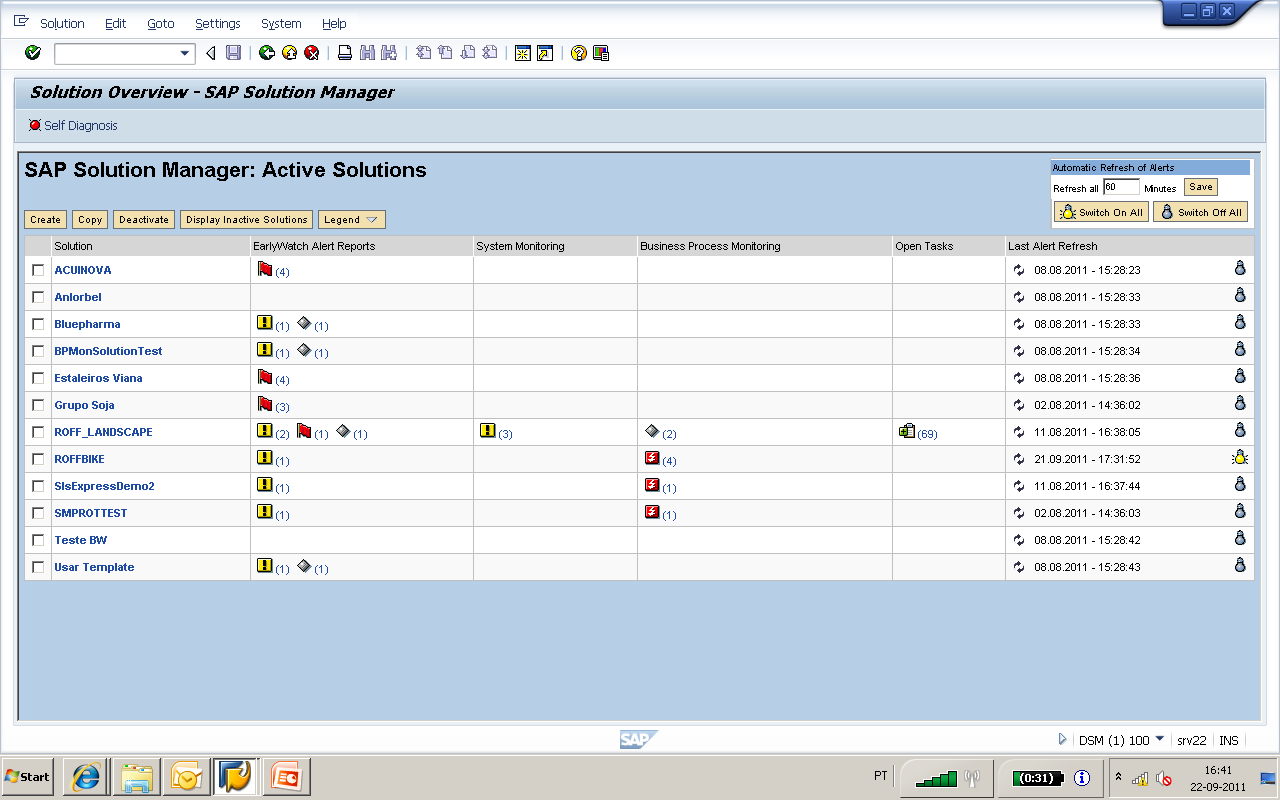This screenshot has width=1280, height=800.
Task: Click the Open Tasks icon for ROFF_LANDSCAPE
Action: pos(907,431)
